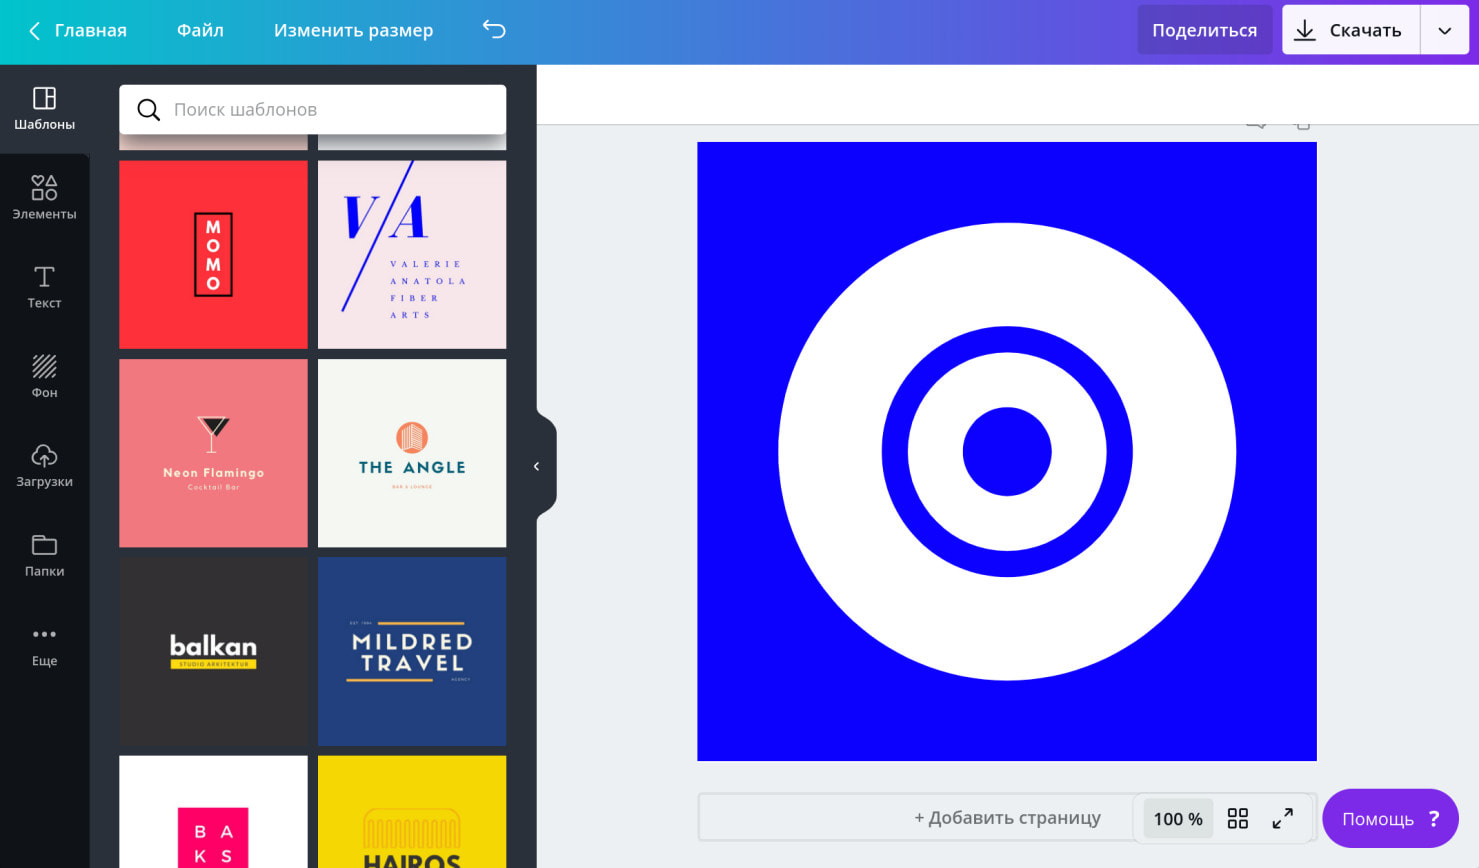Select the Текст text tool

click(44, 287)
